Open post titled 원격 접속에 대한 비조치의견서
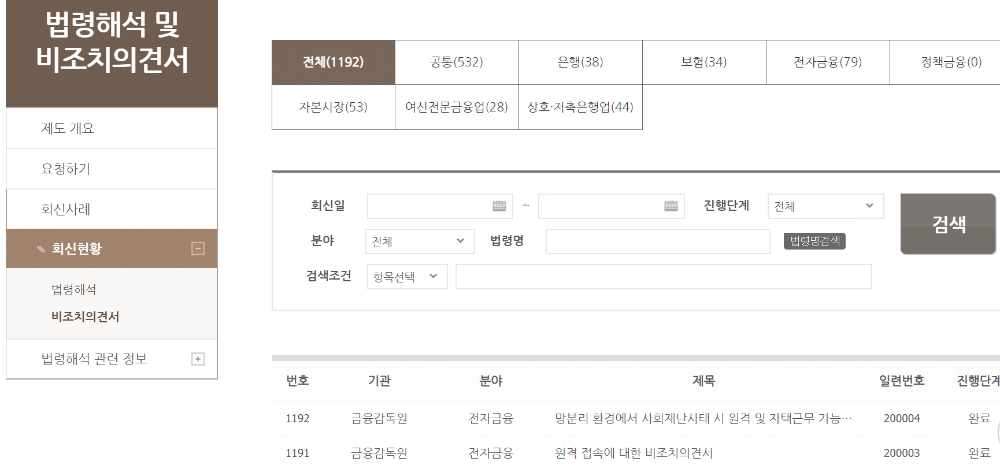This screenshot has height=465, width=1000. (x=634, y=454)
